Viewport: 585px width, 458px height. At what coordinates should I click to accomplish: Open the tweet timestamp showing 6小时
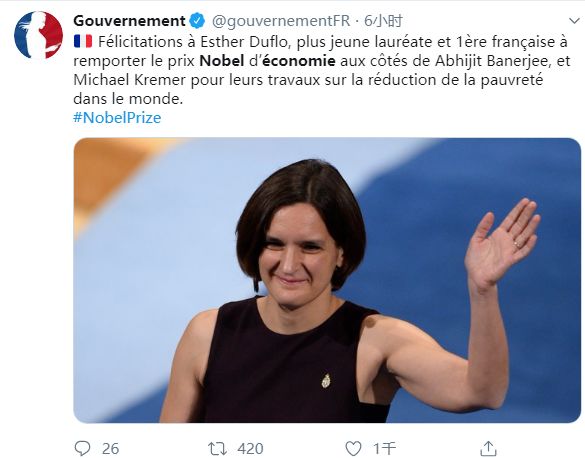tap(383, 21)
